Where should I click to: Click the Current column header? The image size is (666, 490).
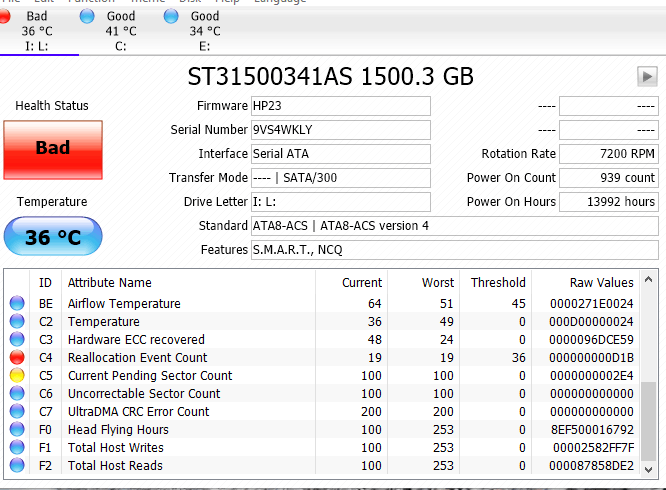[x=351, y=283]
